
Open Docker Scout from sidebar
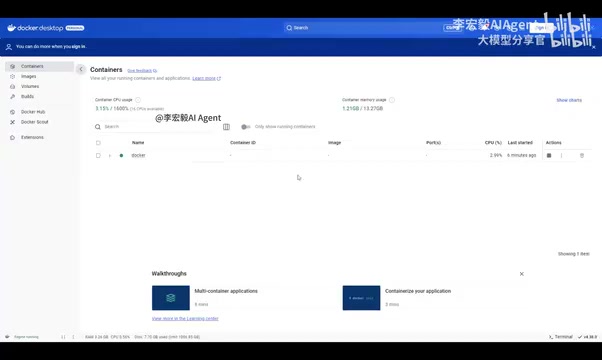(x=40, y=122)
